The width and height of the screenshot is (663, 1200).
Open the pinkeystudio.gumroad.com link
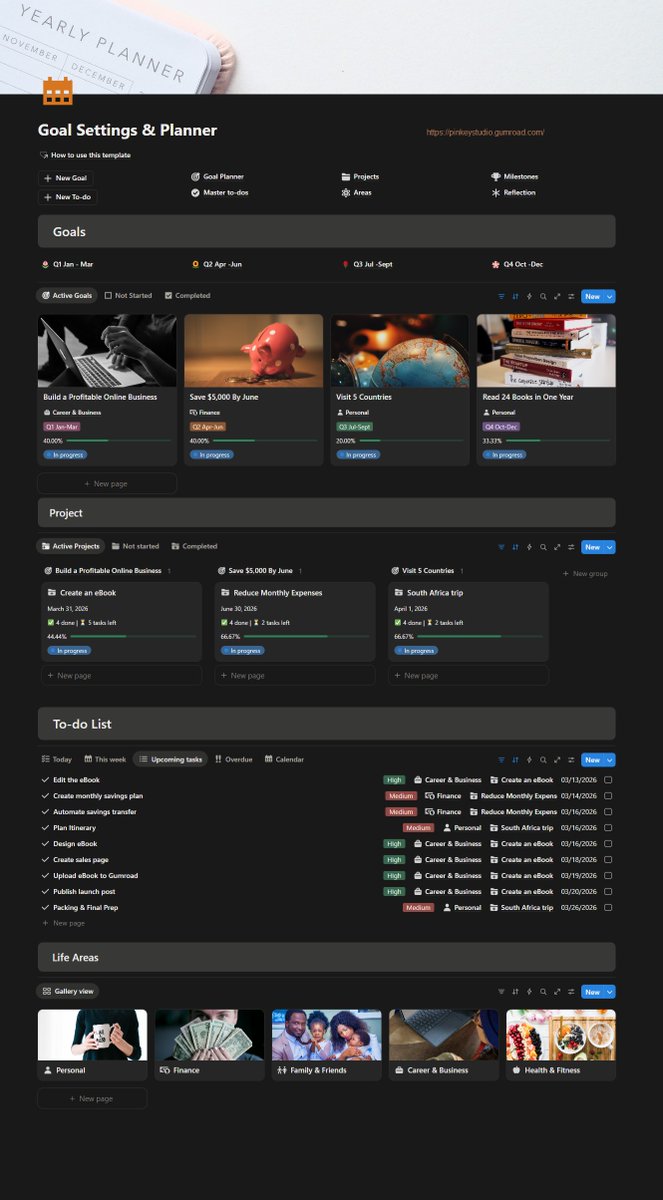485,132
